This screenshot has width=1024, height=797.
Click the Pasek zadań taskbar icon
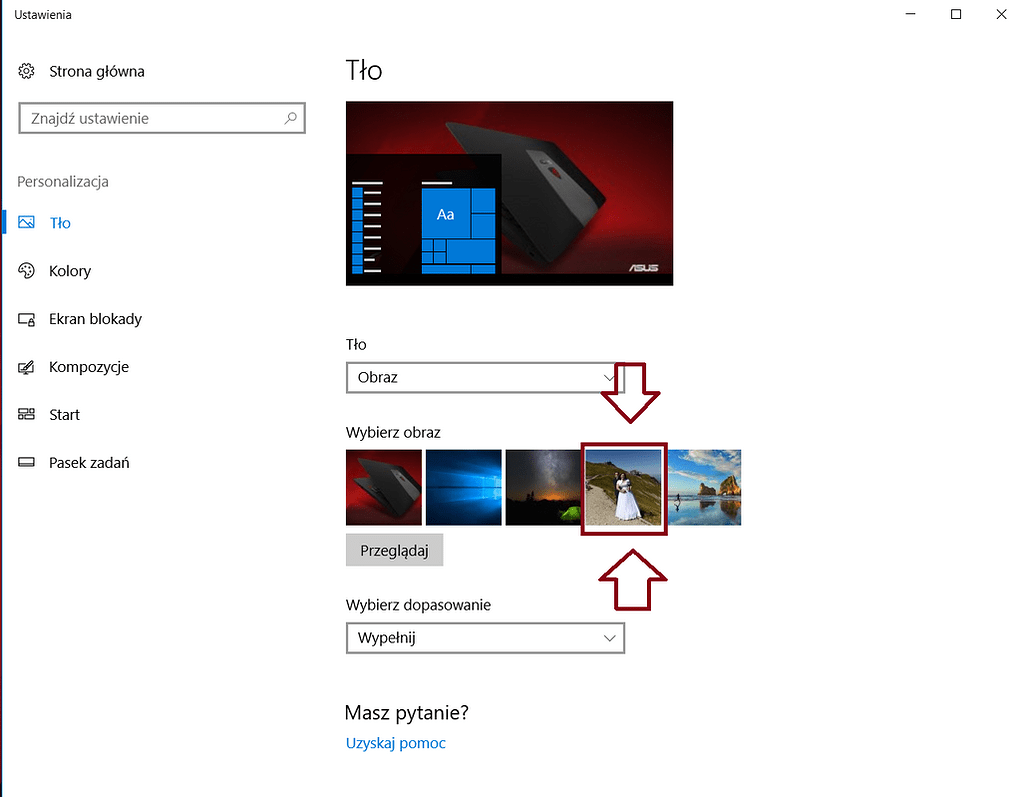(x=26, y=462)
